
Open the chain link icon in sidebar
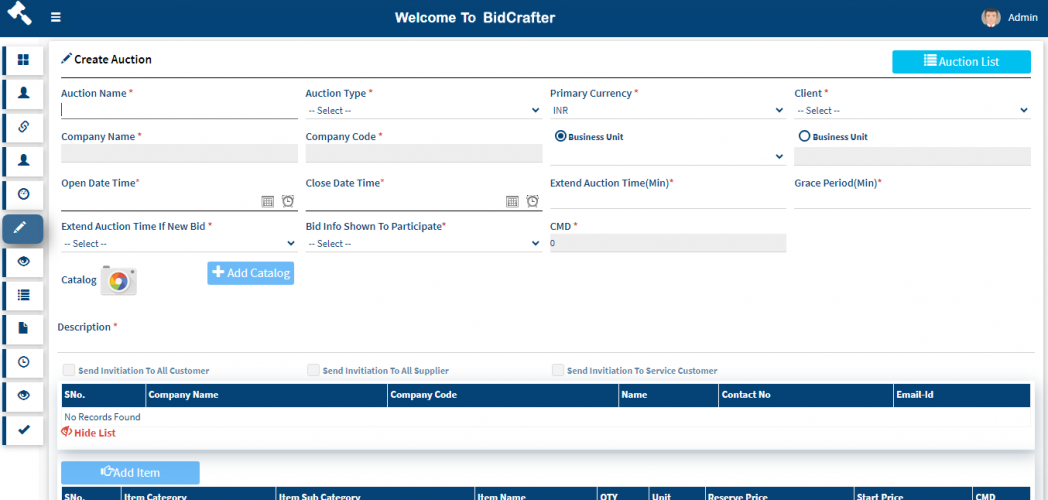click(23, 127)
